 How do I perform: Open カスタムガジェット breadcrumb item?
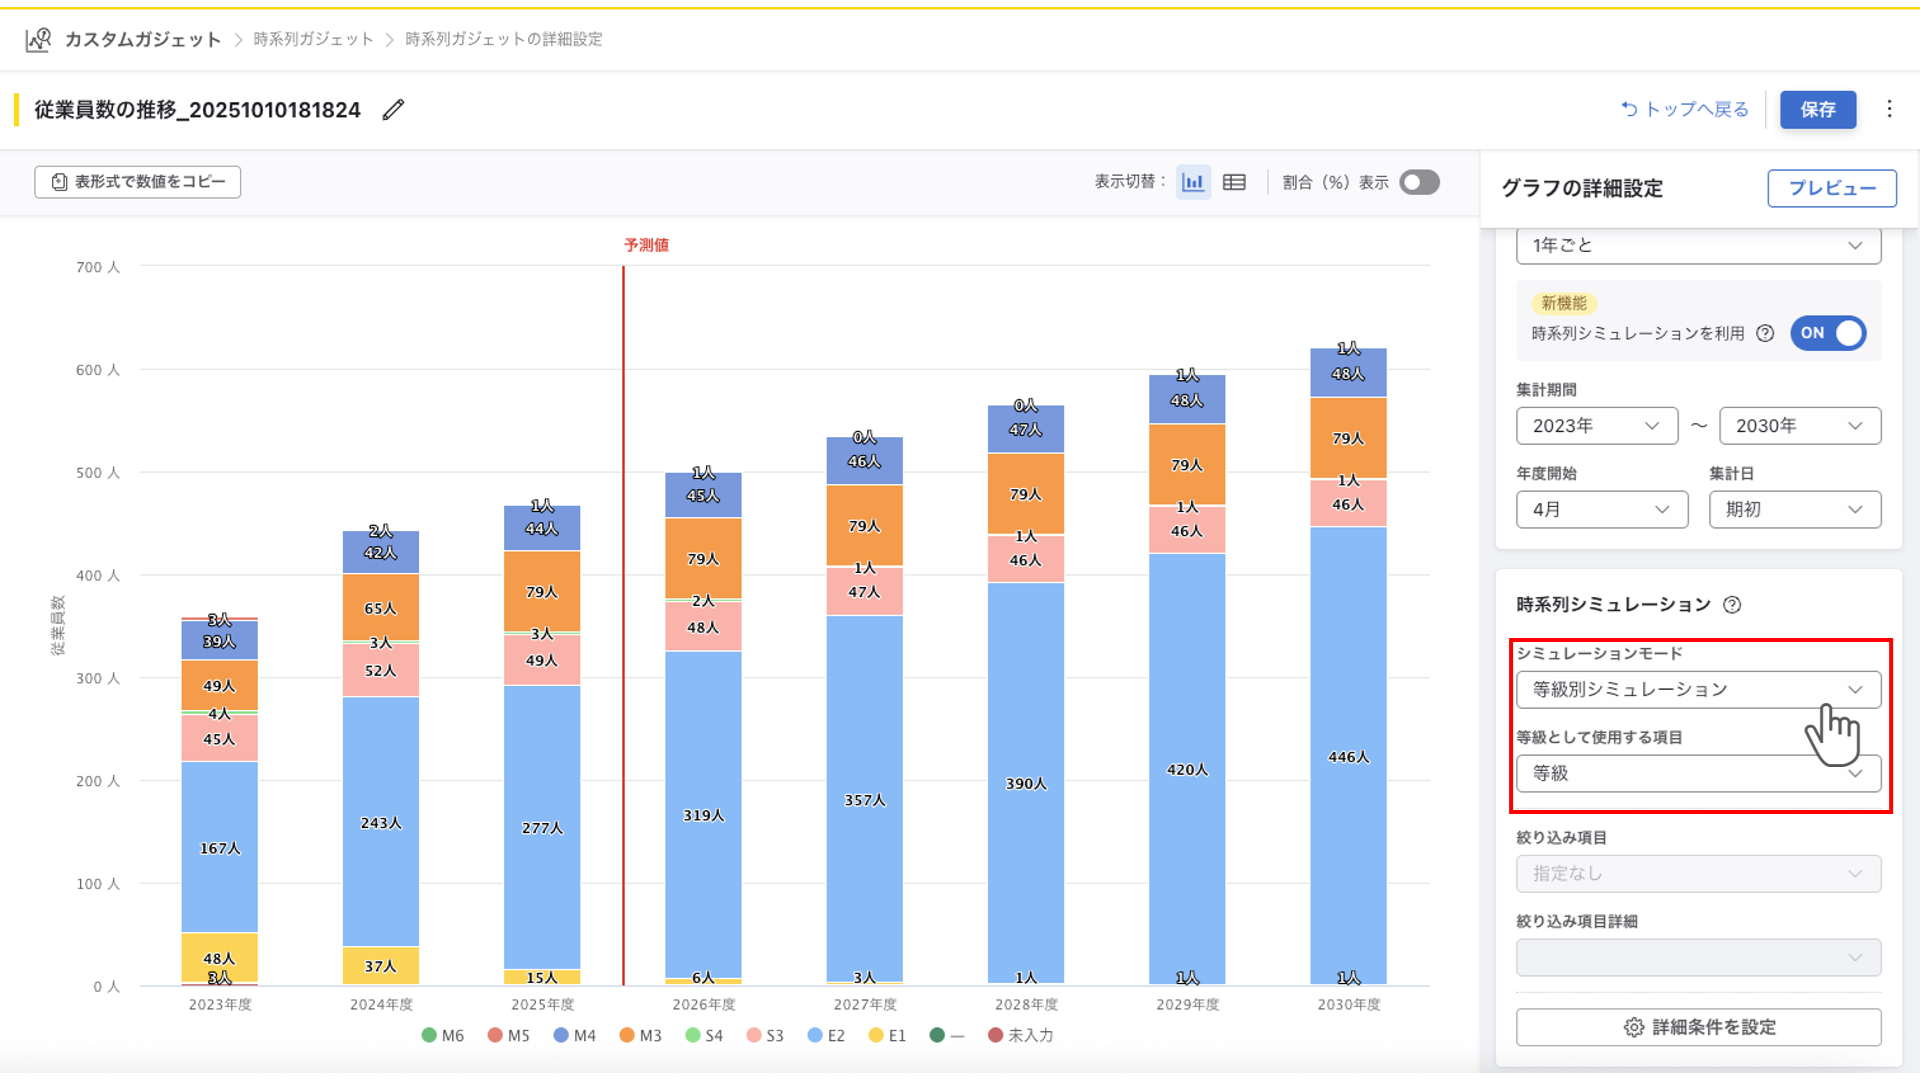coord(142,39)
